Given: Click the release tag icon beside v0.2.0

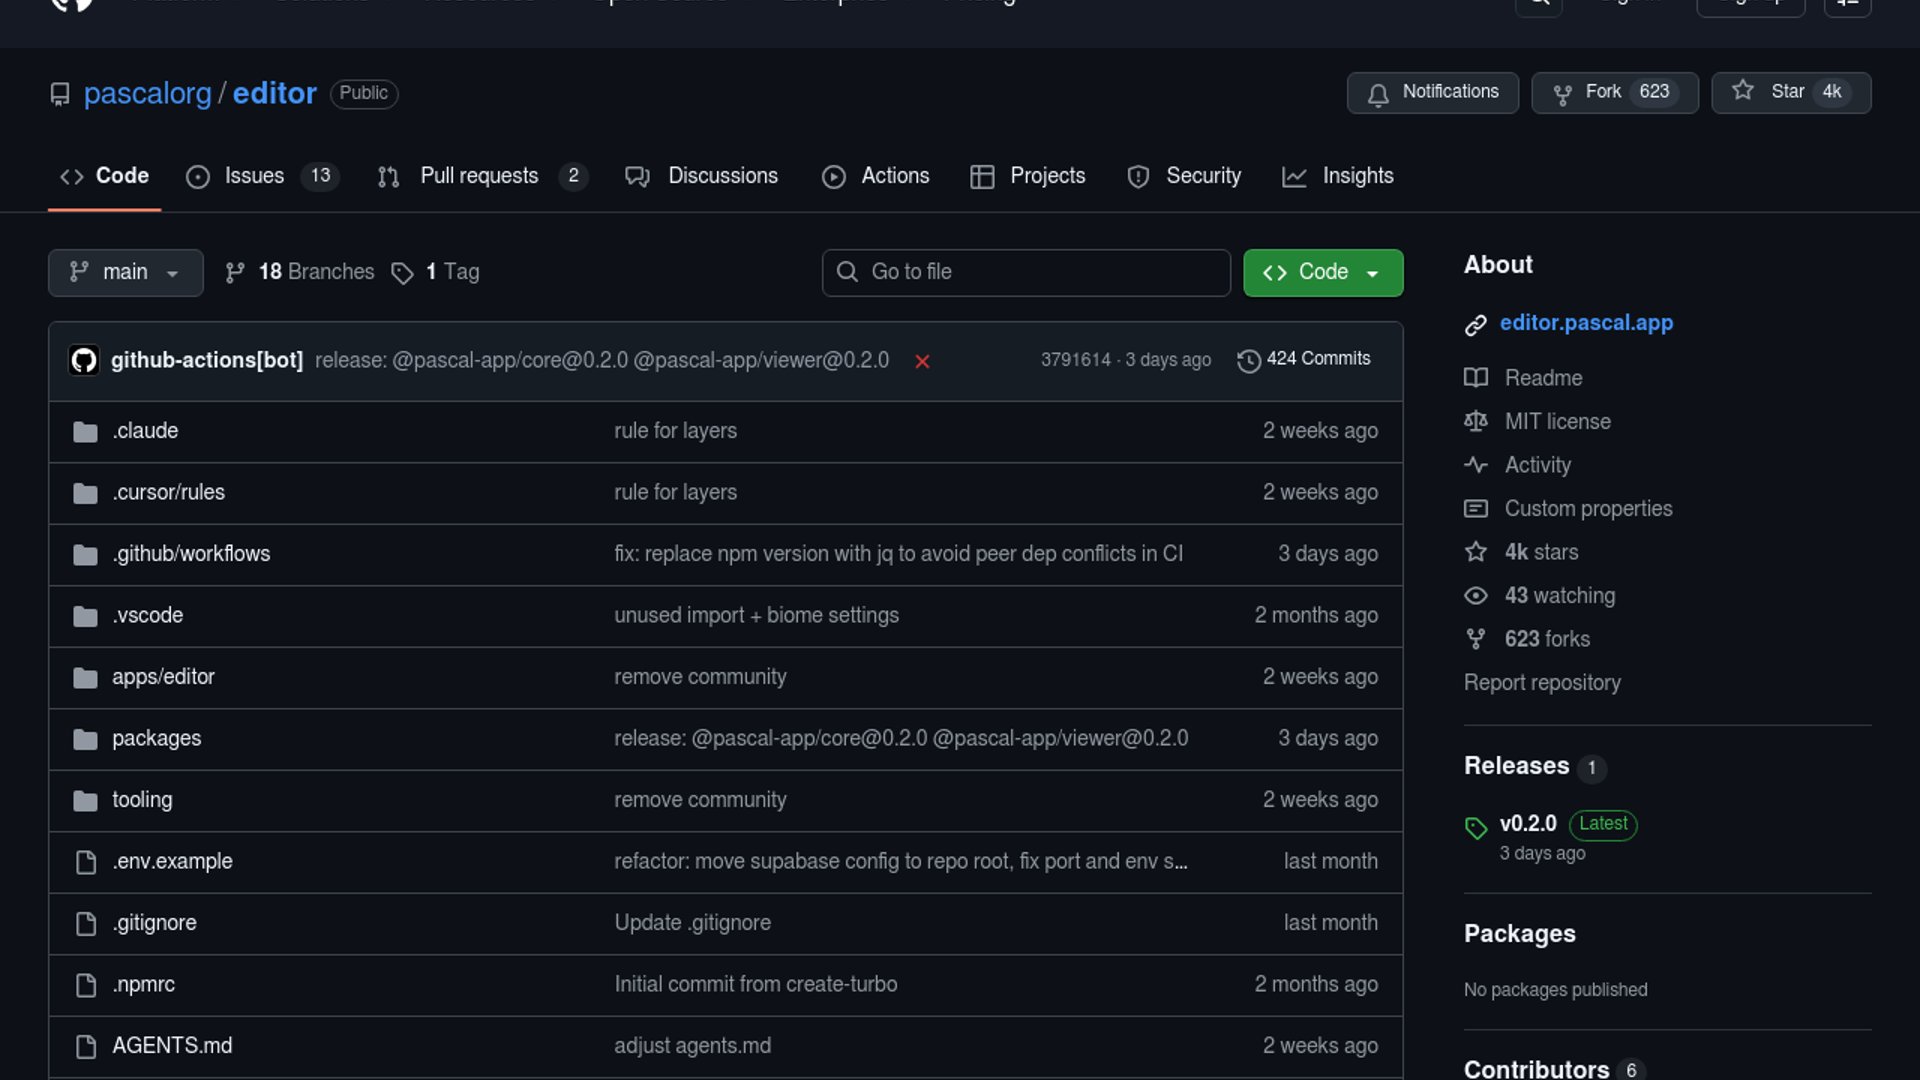Looking at the screenshot, I should tap(1476, 828).
